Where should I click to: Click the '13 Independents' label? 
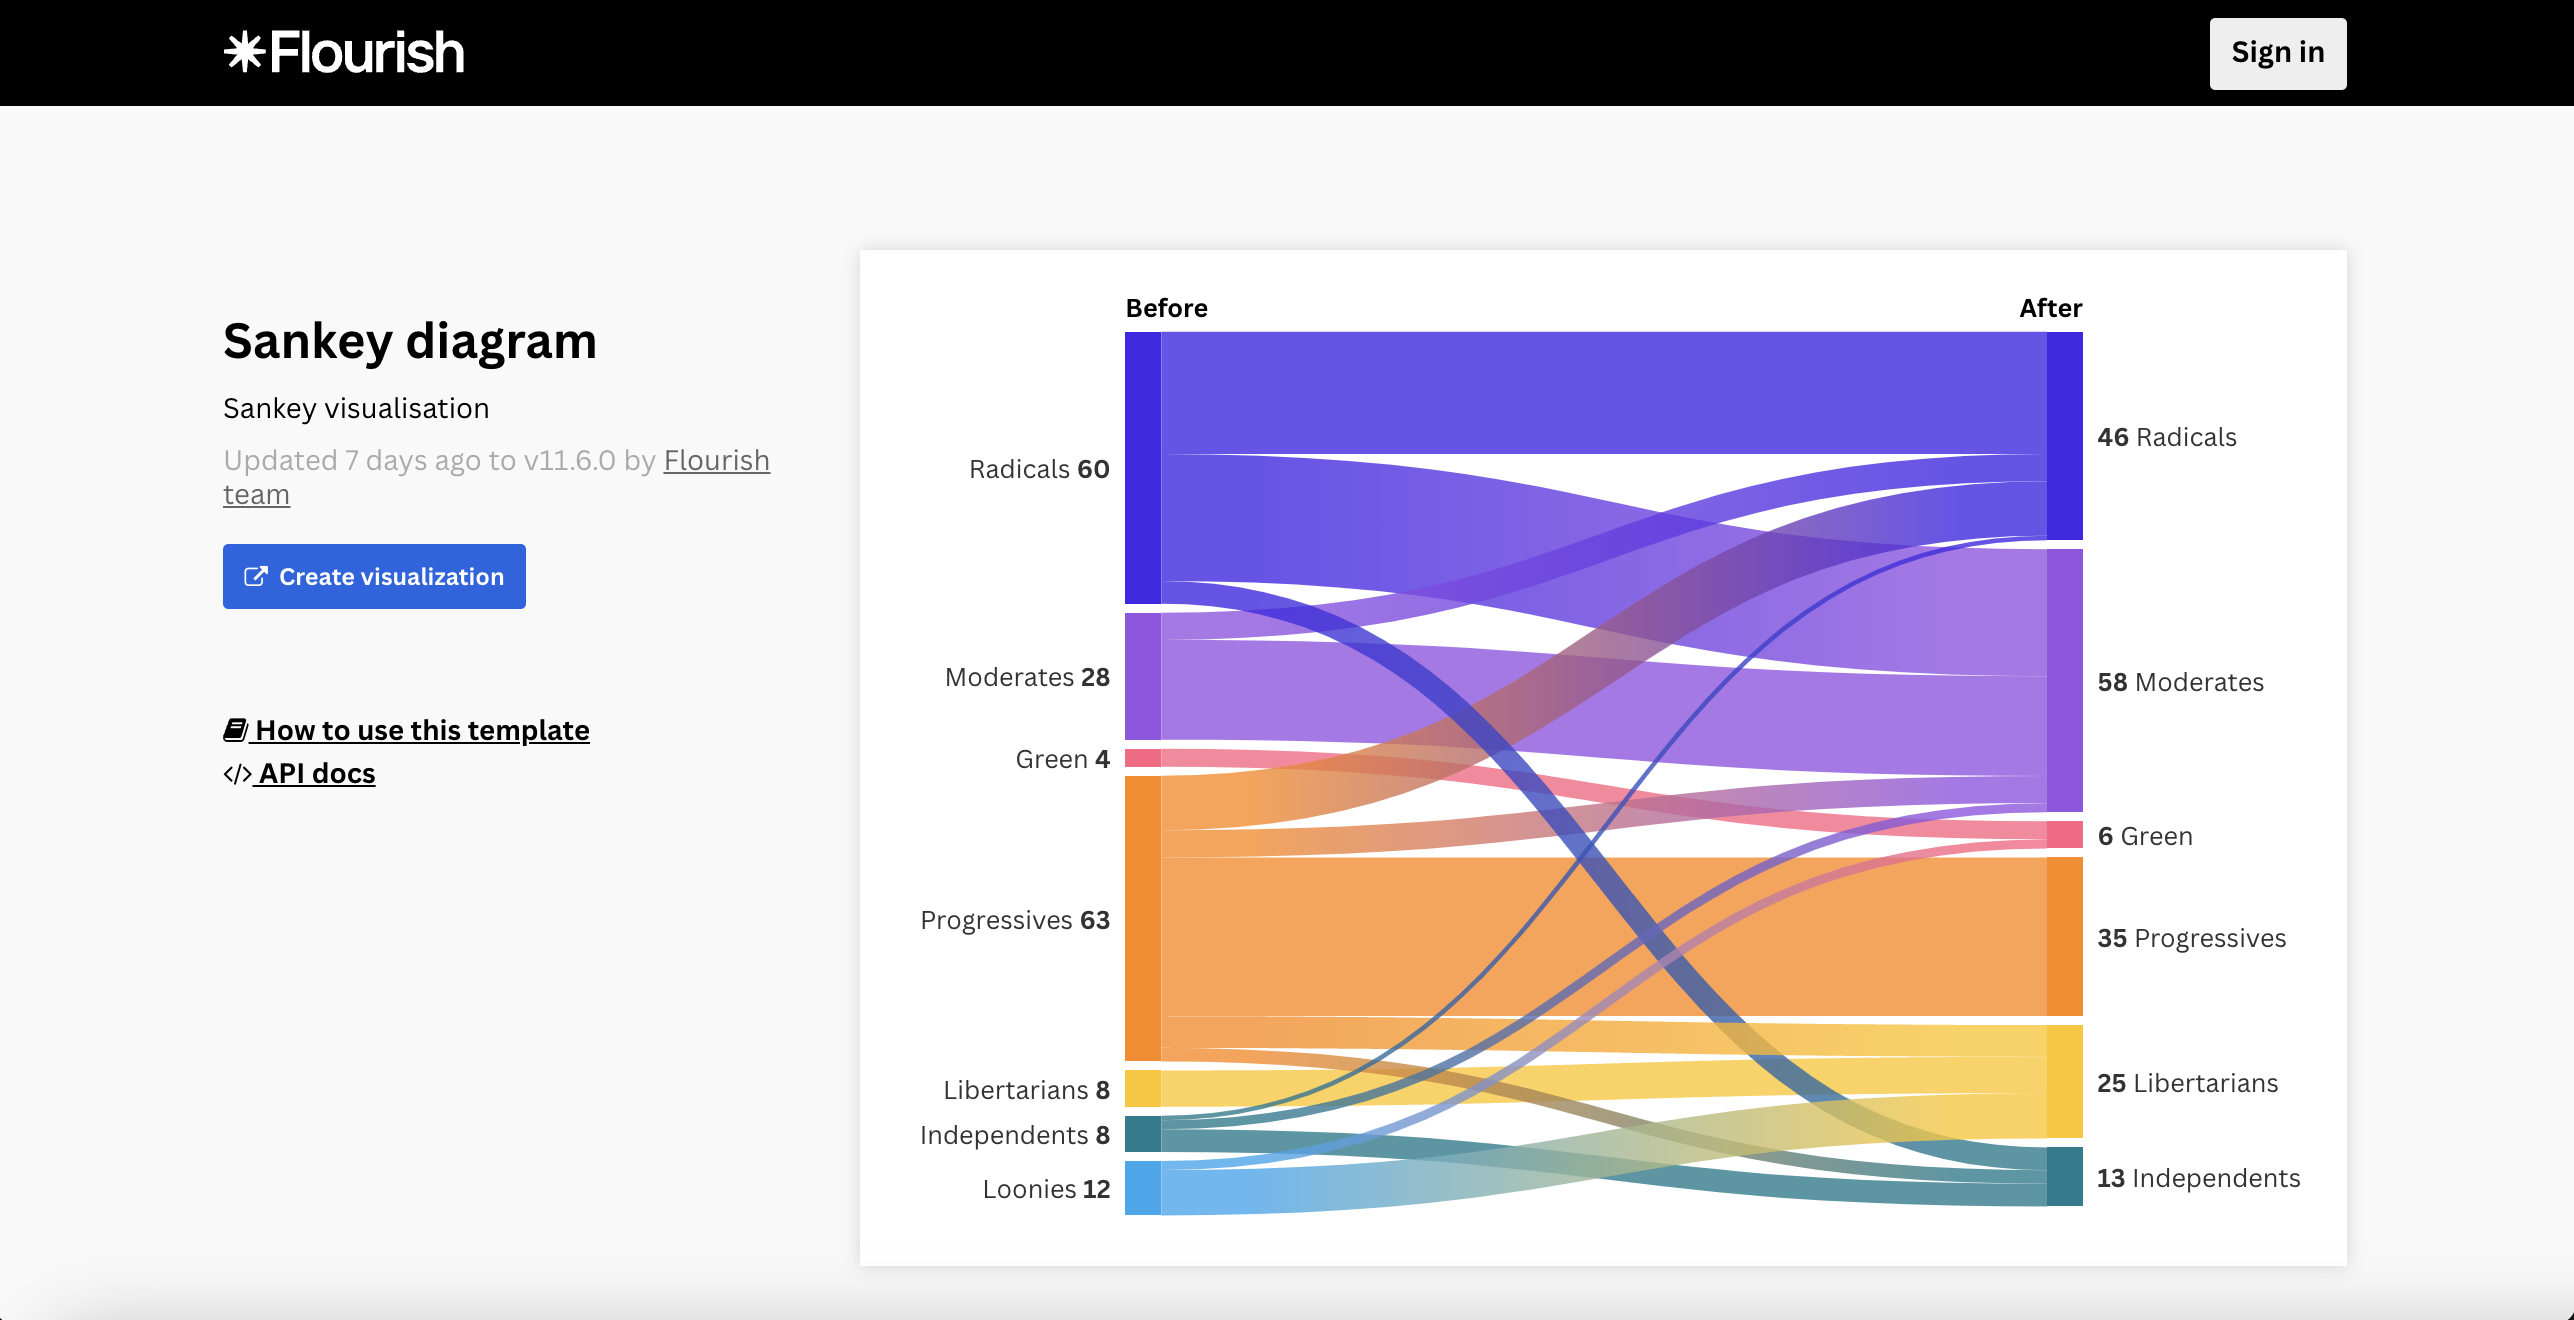tap(2198, 1178)
